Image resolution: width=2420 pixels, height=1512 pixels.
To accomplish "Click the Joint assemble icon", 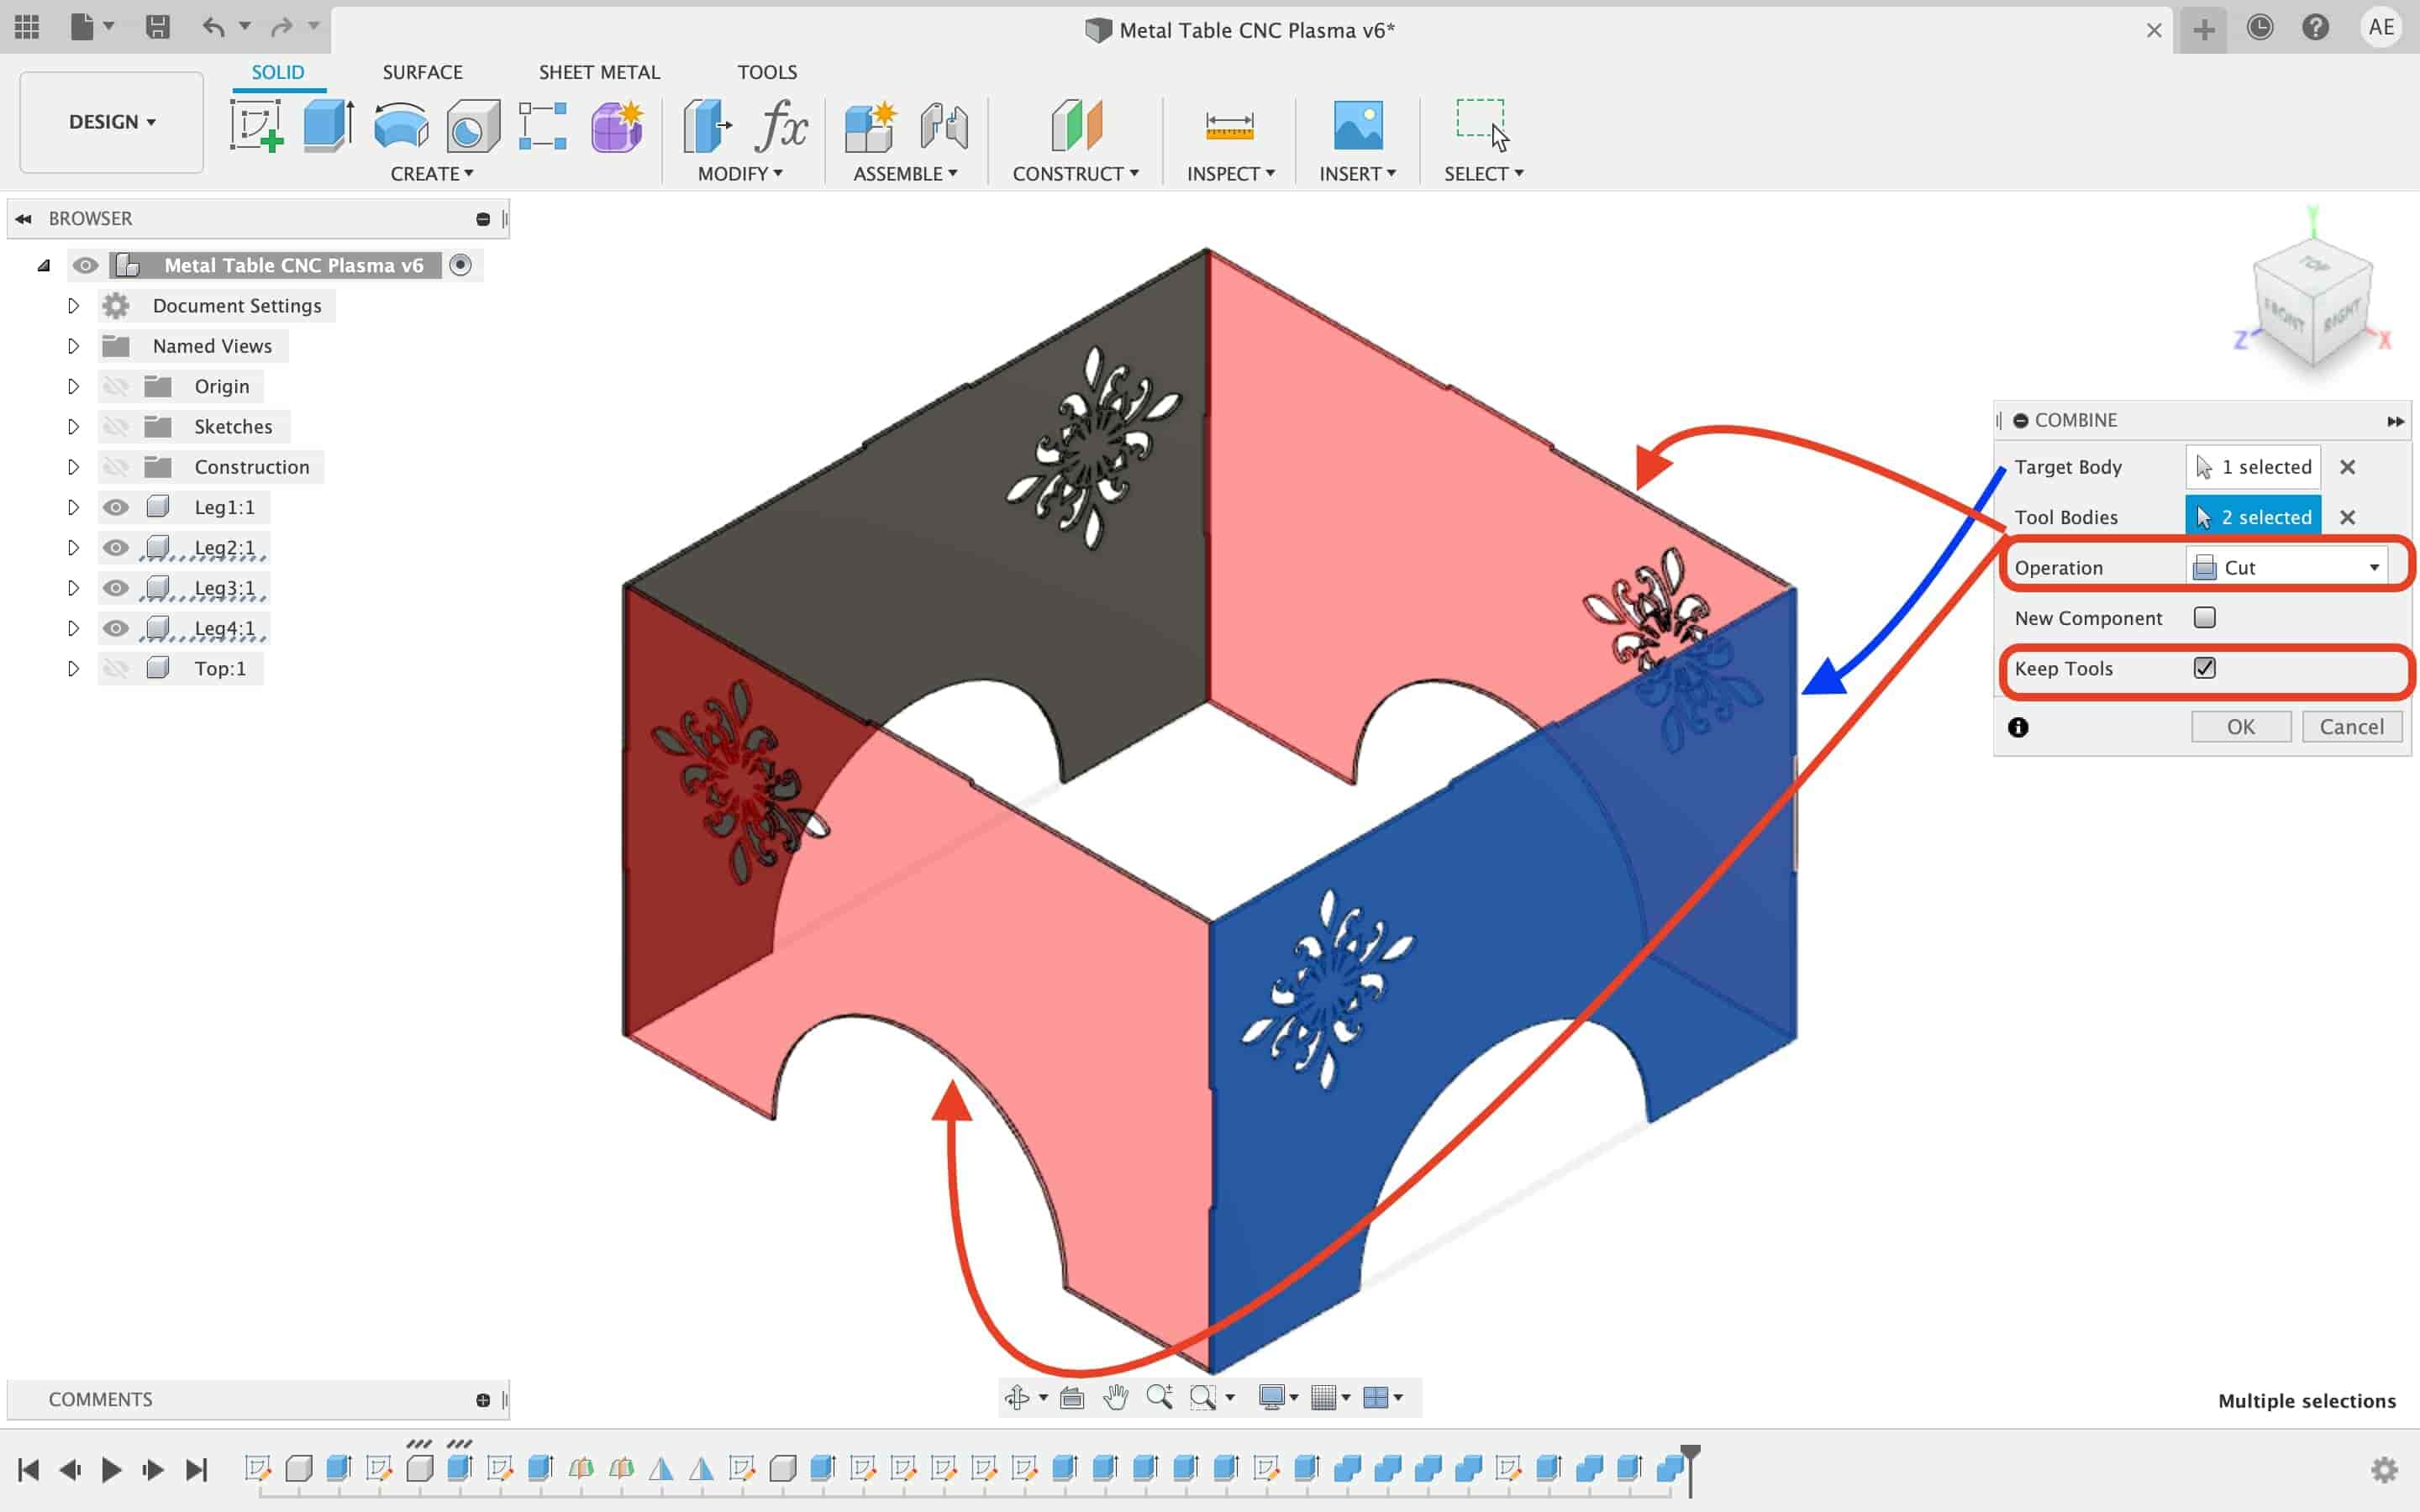I will pos(943,127).
